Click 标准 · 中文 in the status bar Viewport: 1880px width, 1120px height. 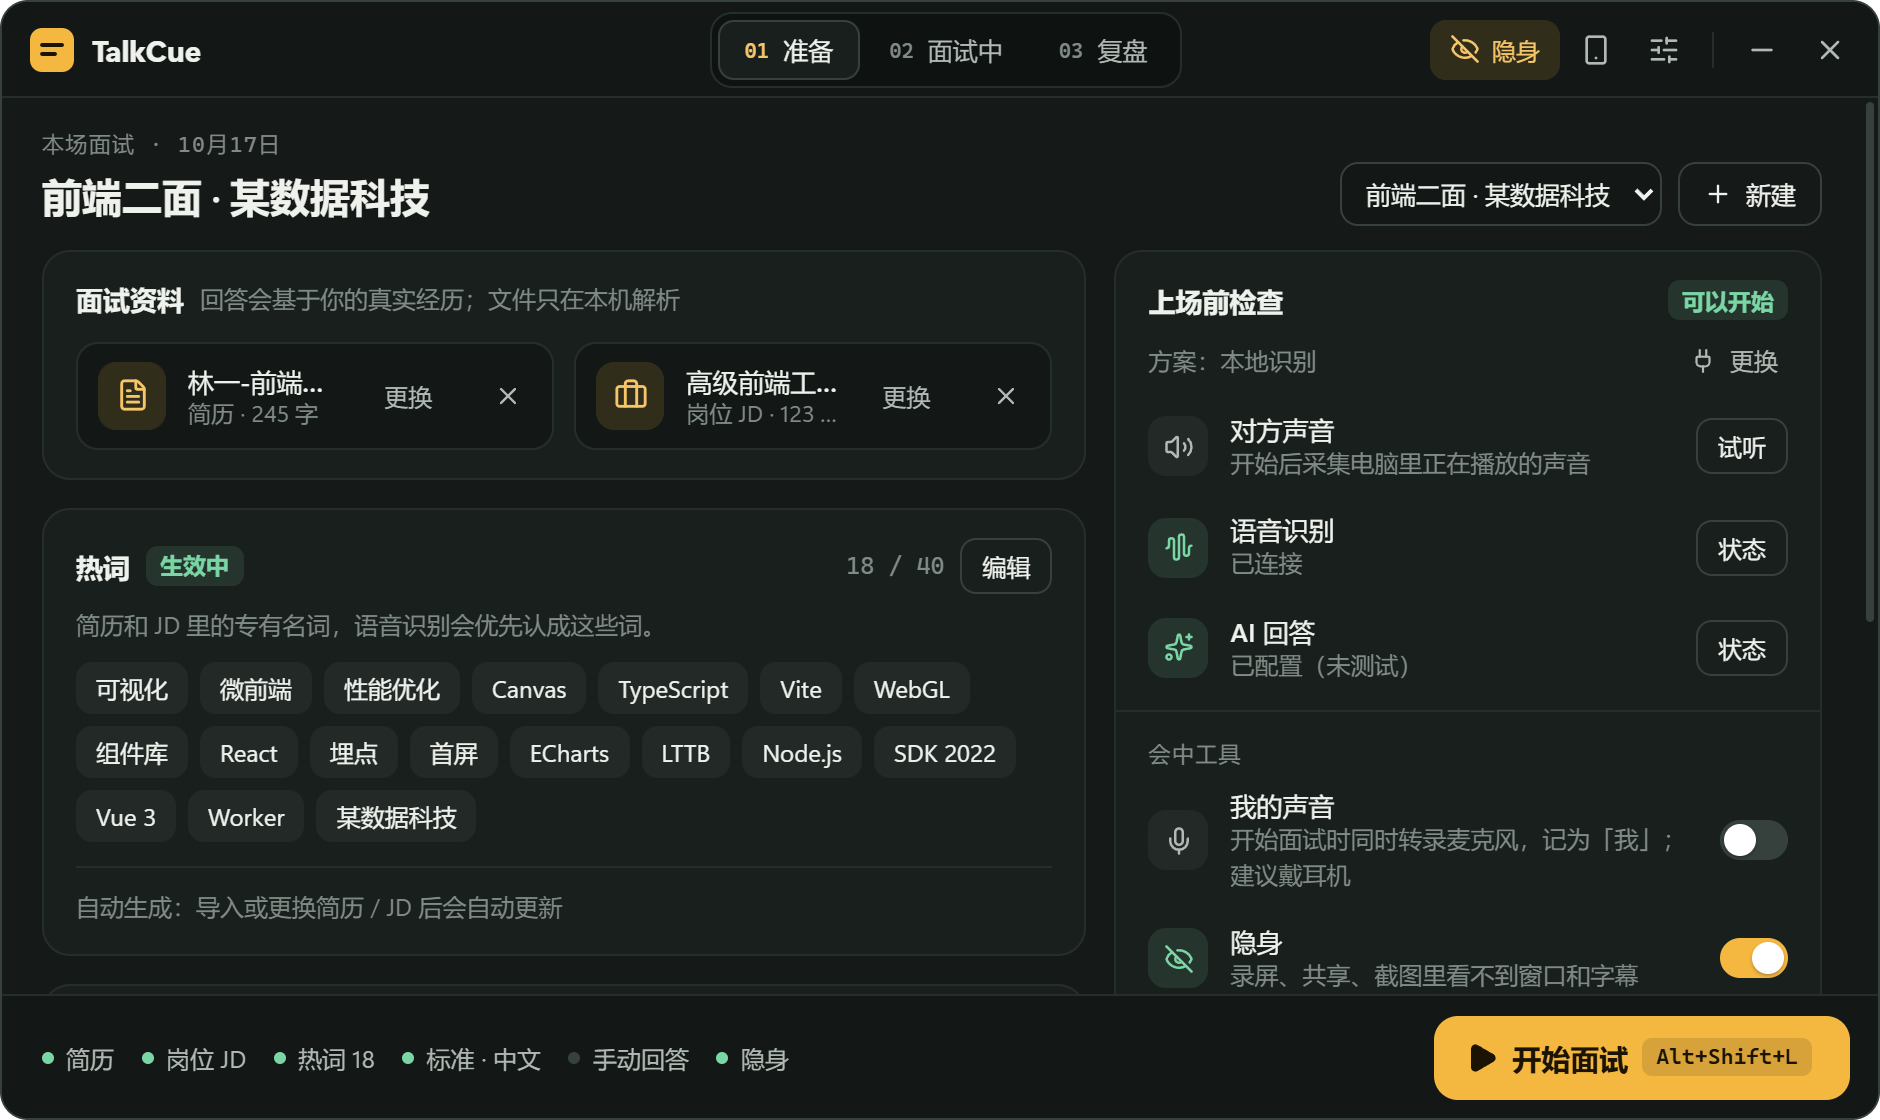[x=472, y=1059]
